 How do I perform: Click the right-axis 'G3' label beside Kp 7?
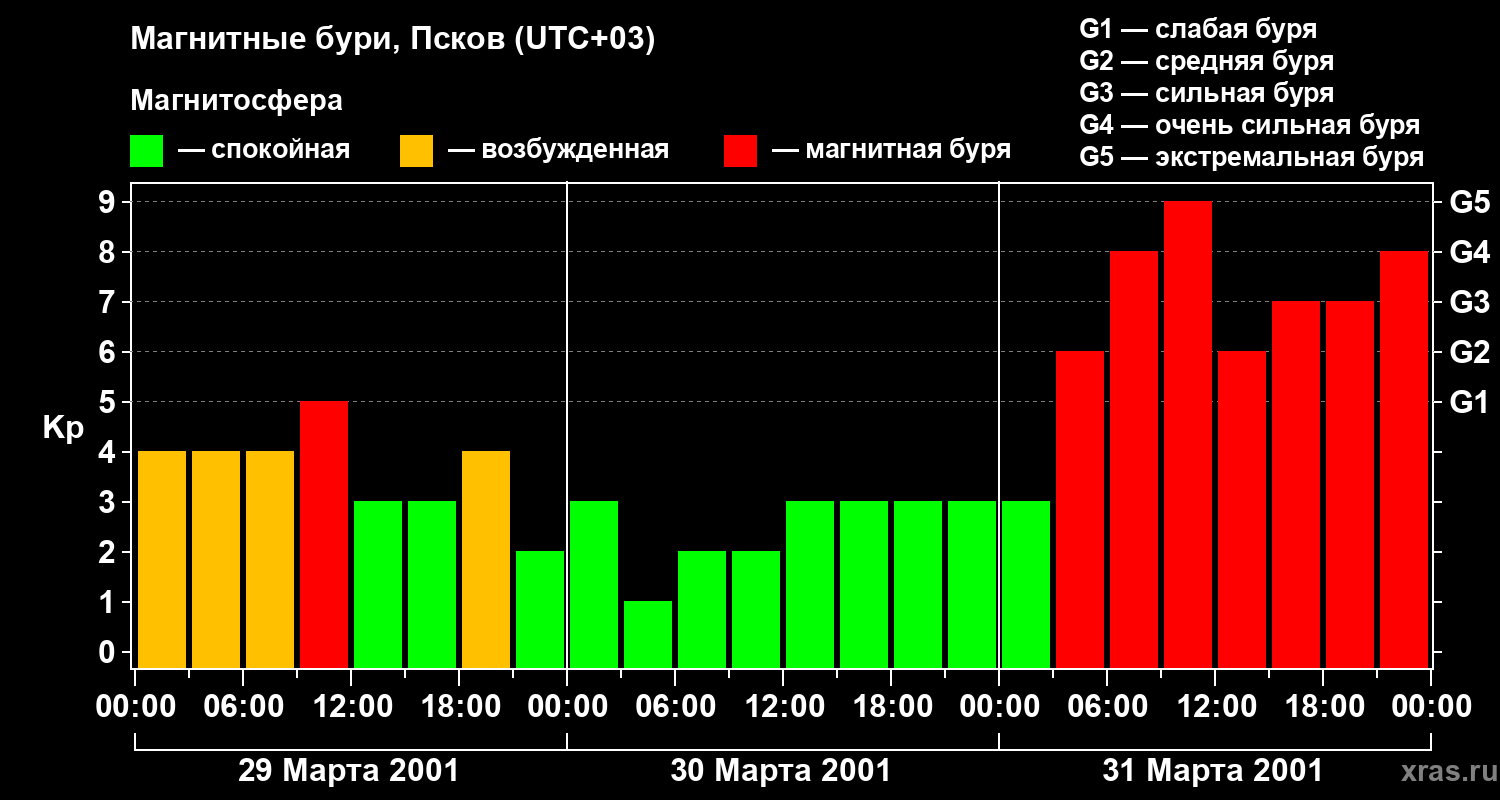(1469, 302)
